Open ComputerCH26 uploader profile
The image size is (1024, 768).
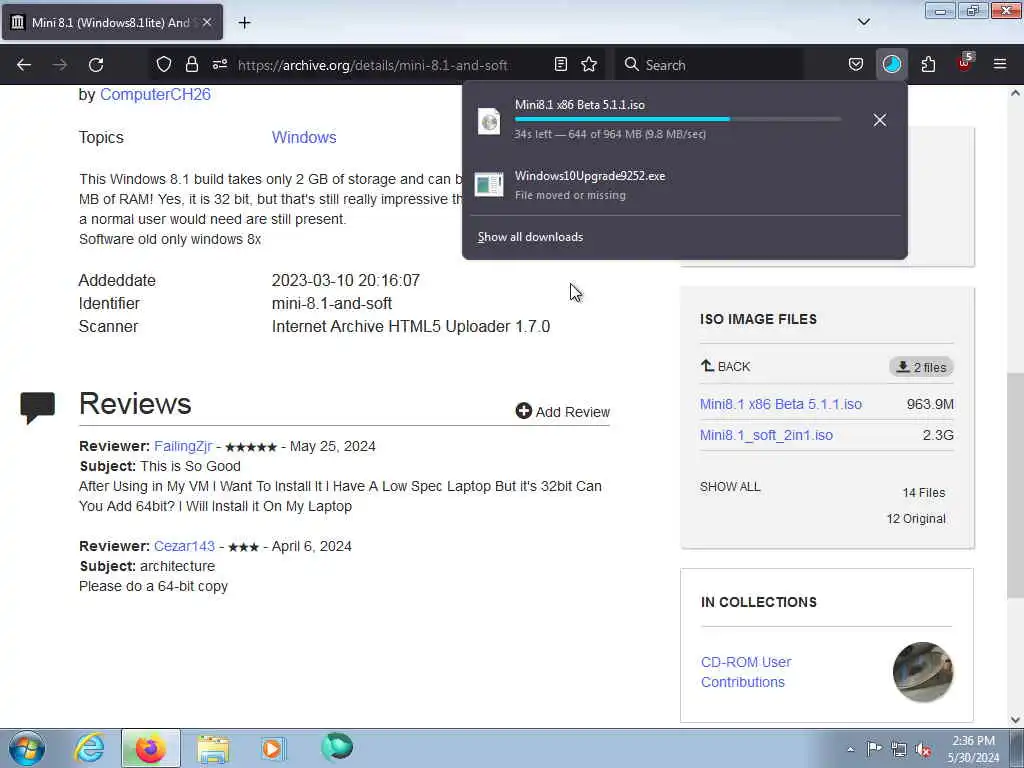155,94
